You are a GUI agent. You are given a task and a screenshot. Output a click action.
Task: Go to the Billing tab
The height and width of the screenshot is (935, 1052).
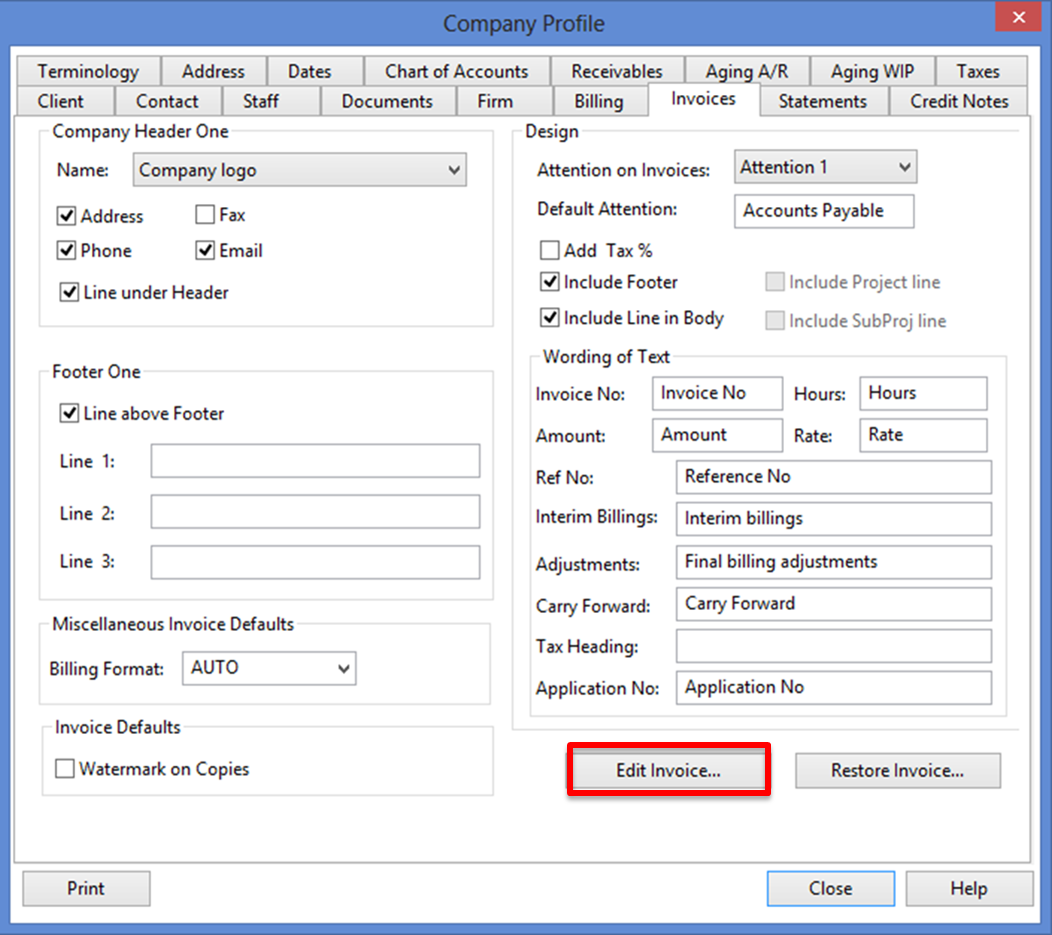pos(598,101)
